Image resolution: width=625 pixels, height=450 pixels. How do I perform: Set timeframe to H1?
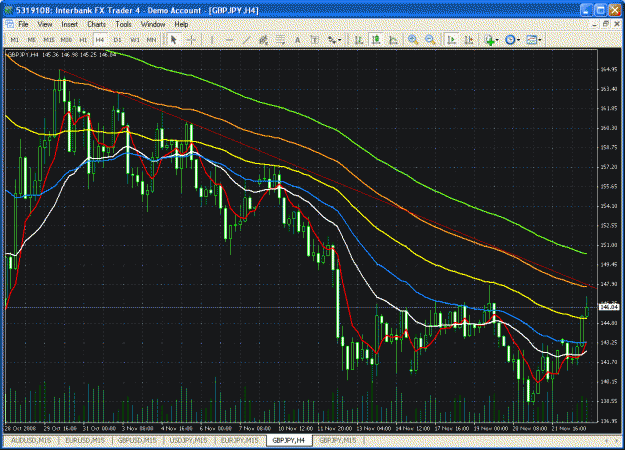pos(83,40)
